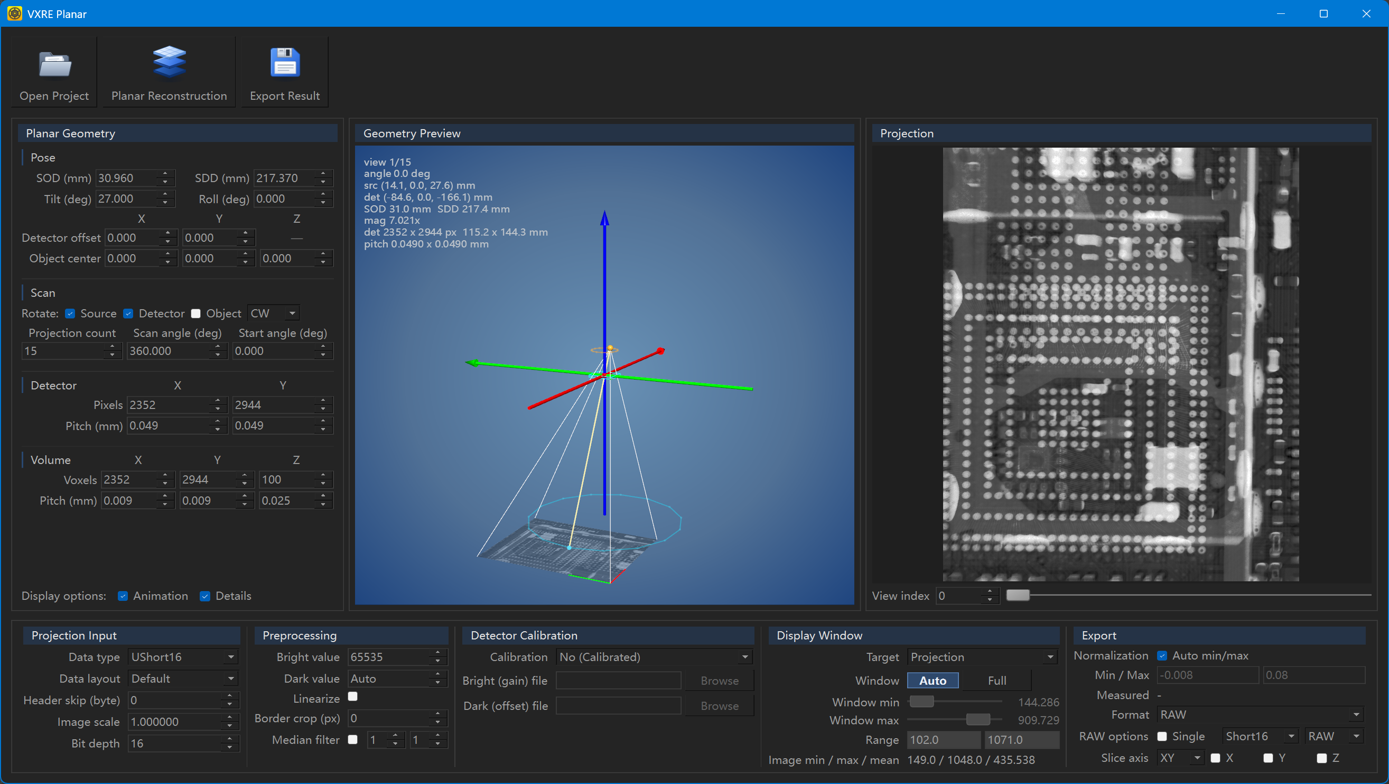Toggle Auto min/max normalization
This screenshot has height=784, width=1389.
click(1162, 656)
